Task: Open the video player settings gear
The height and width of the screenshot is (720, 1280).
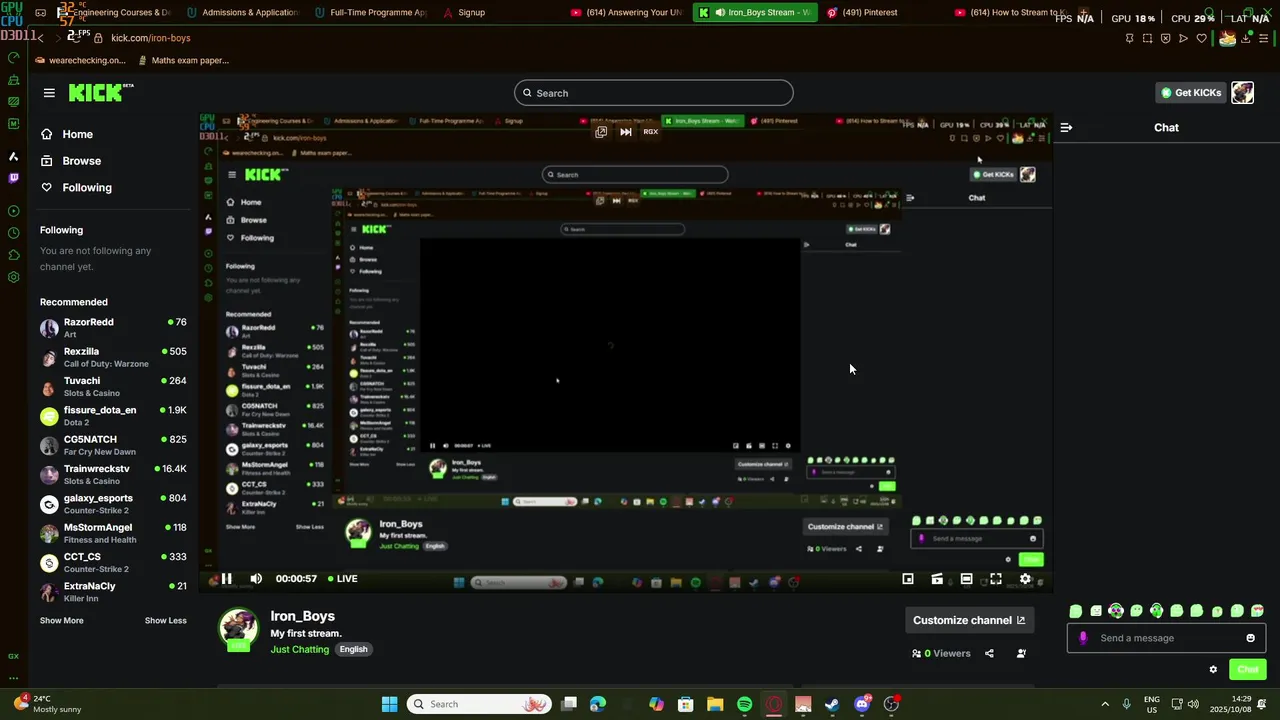Action: (x=1025, y=578)
